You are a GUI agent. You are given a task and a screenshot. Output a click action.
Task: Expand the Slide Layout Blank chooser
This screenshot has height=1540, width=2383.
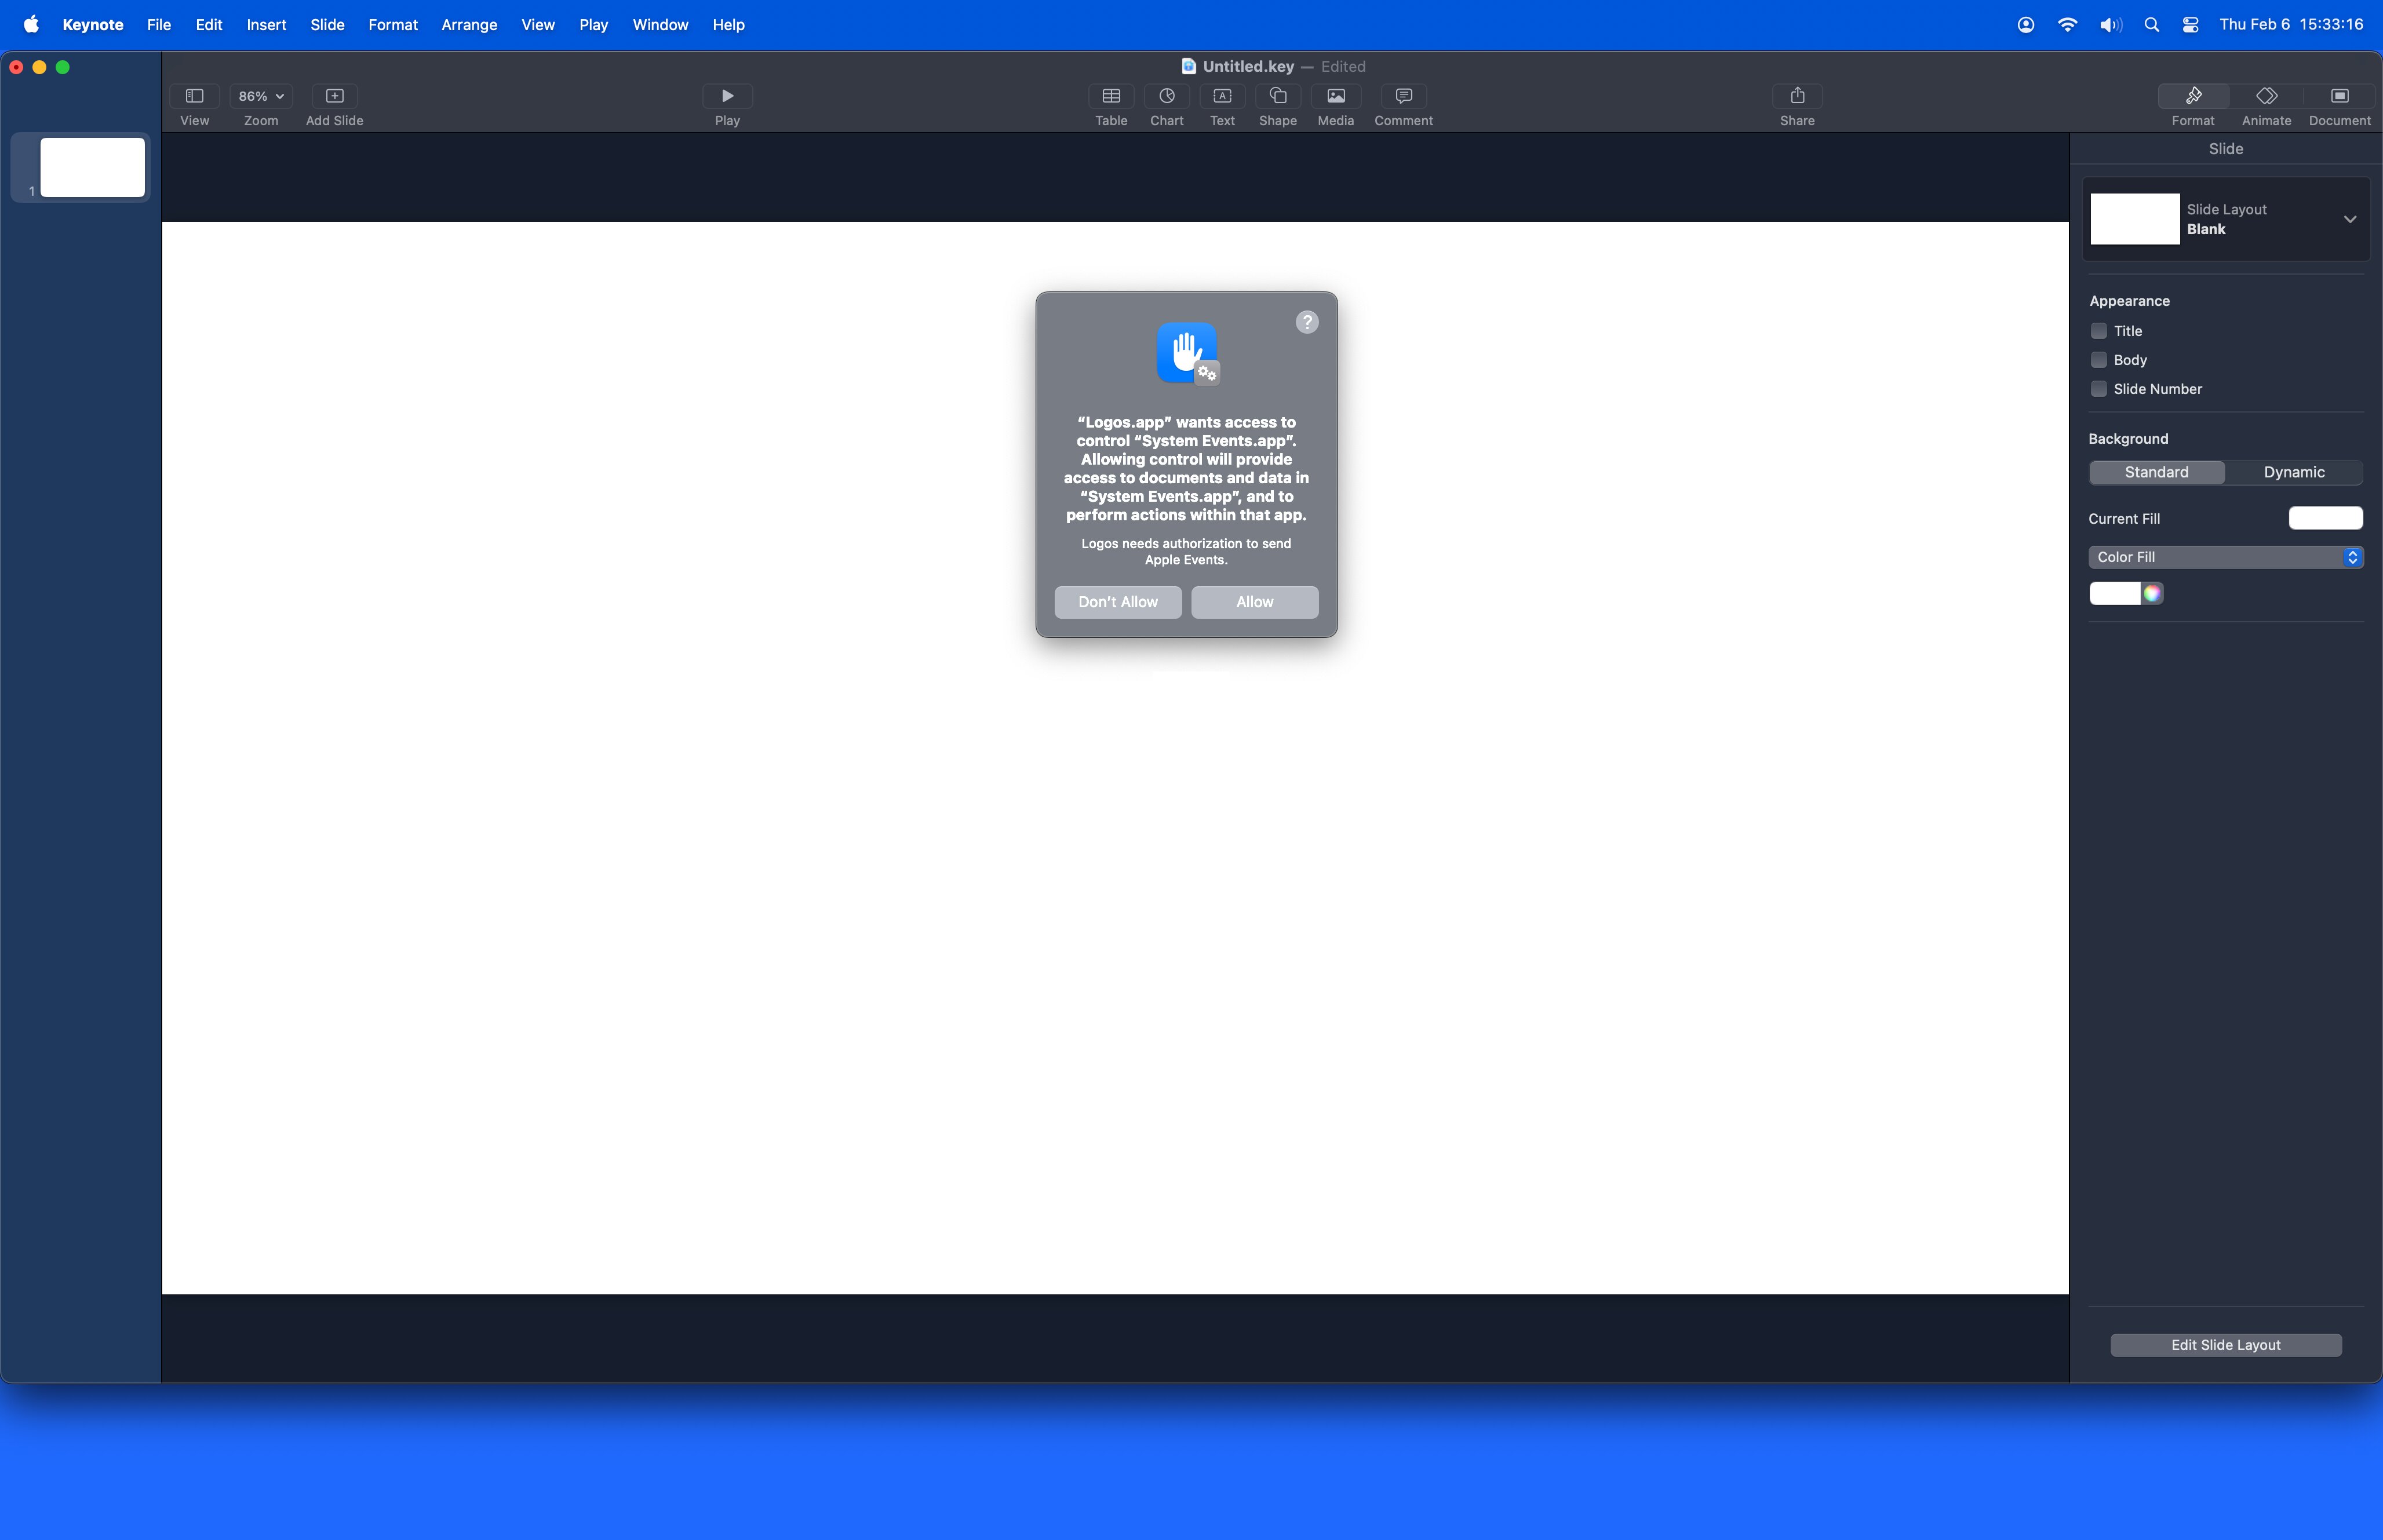[x=2350, y=219]
